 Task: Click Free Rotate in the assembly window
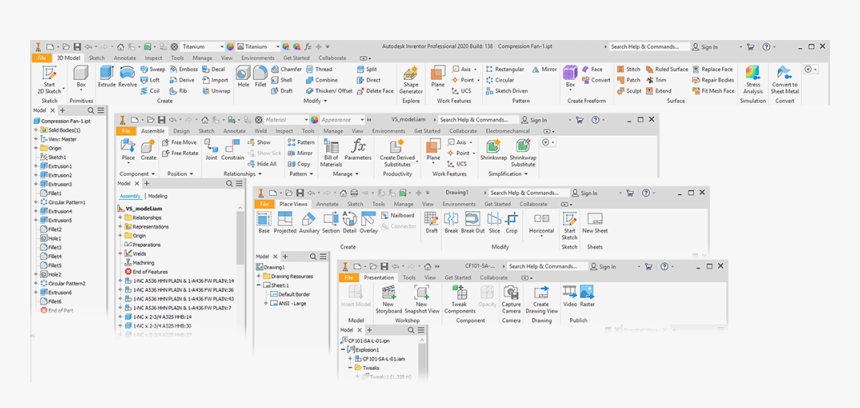[181, 153]
